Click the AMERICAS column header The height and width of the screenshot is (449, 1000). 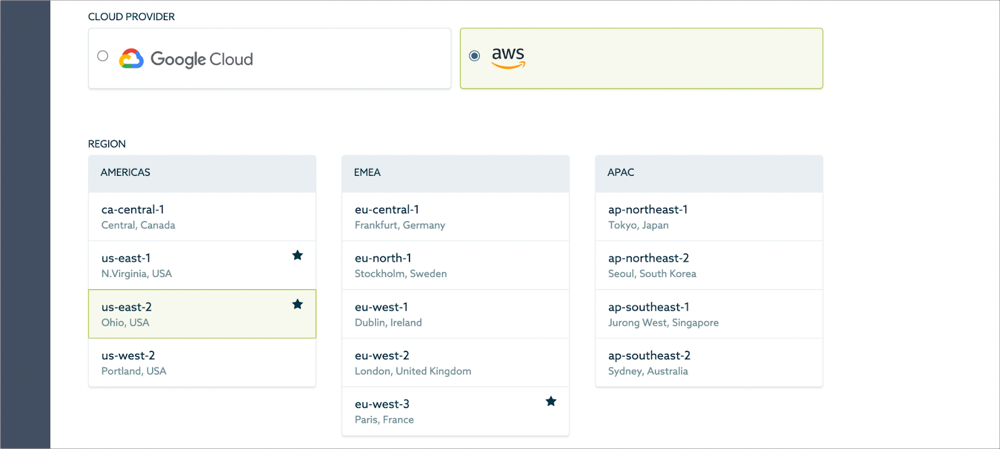202,173
